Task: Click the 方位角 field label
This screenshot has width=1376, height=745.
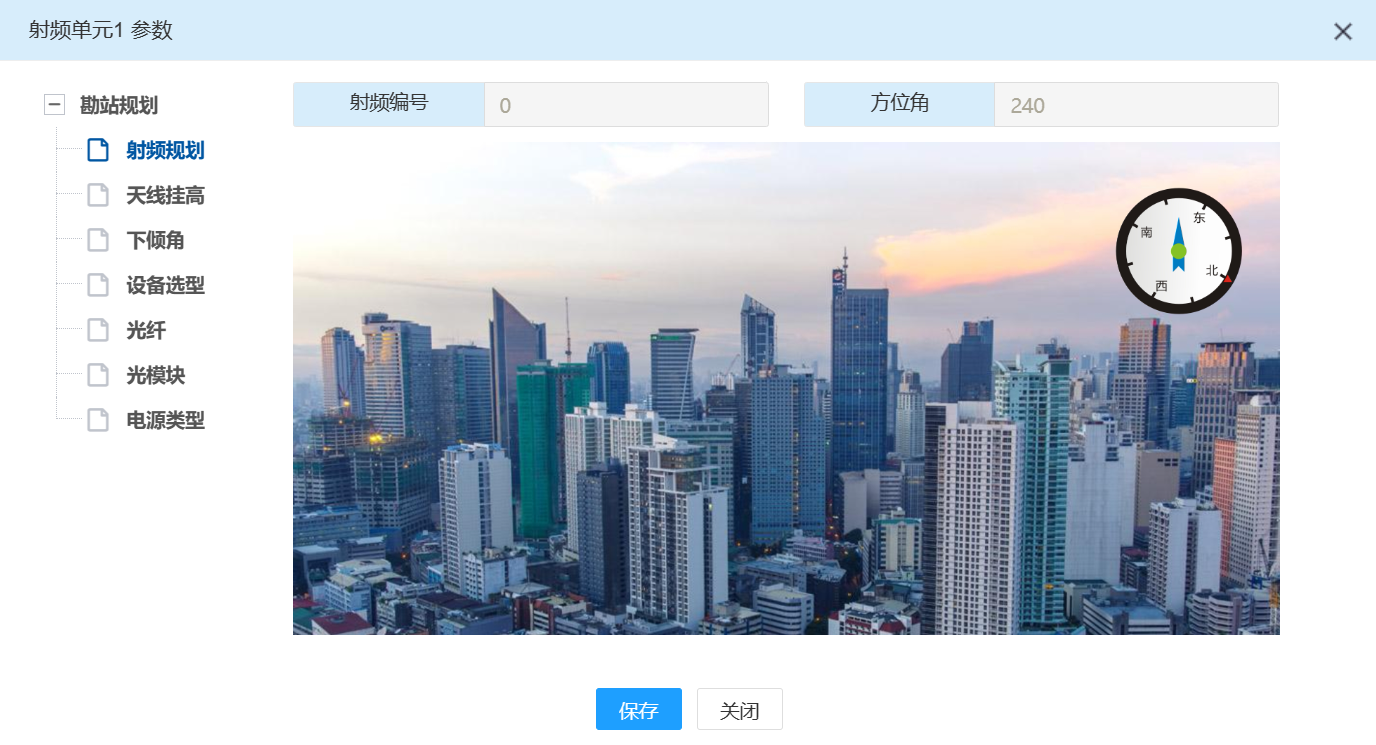Action: pos(899,103)
